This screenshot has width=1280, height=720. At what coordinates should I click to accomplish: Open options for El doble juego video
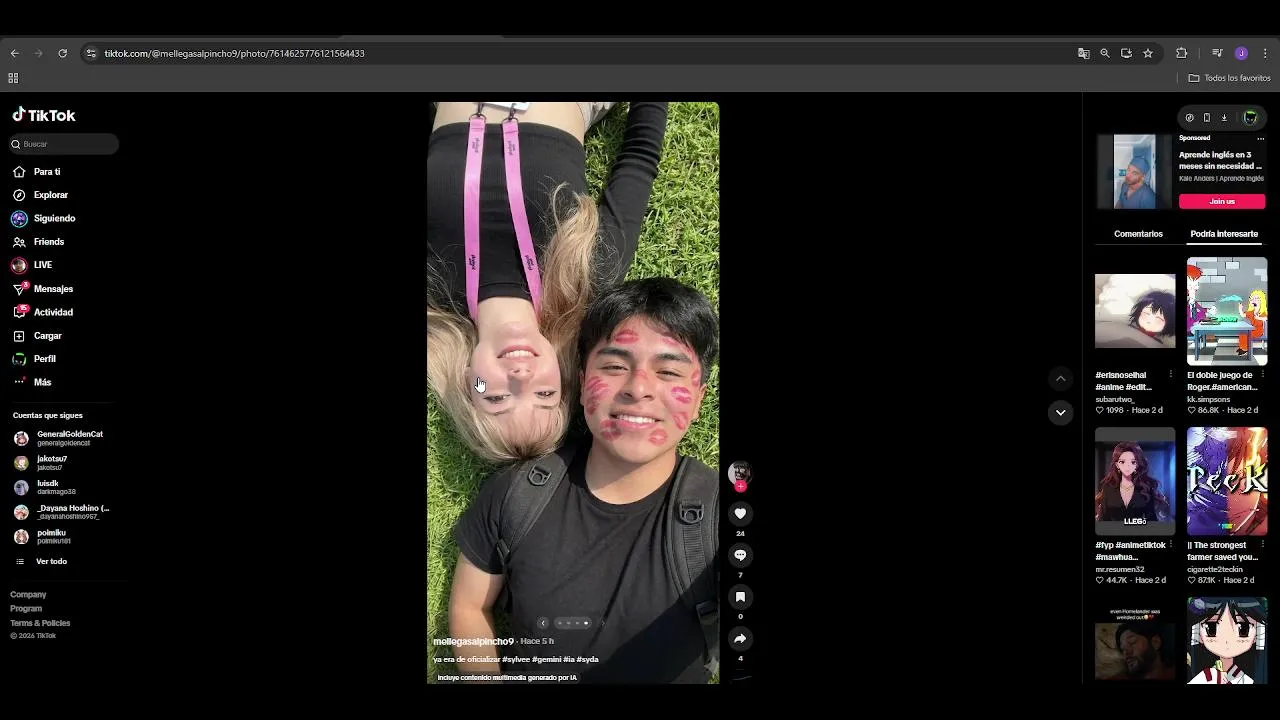pyautogui.click(x=1262, y=375)
